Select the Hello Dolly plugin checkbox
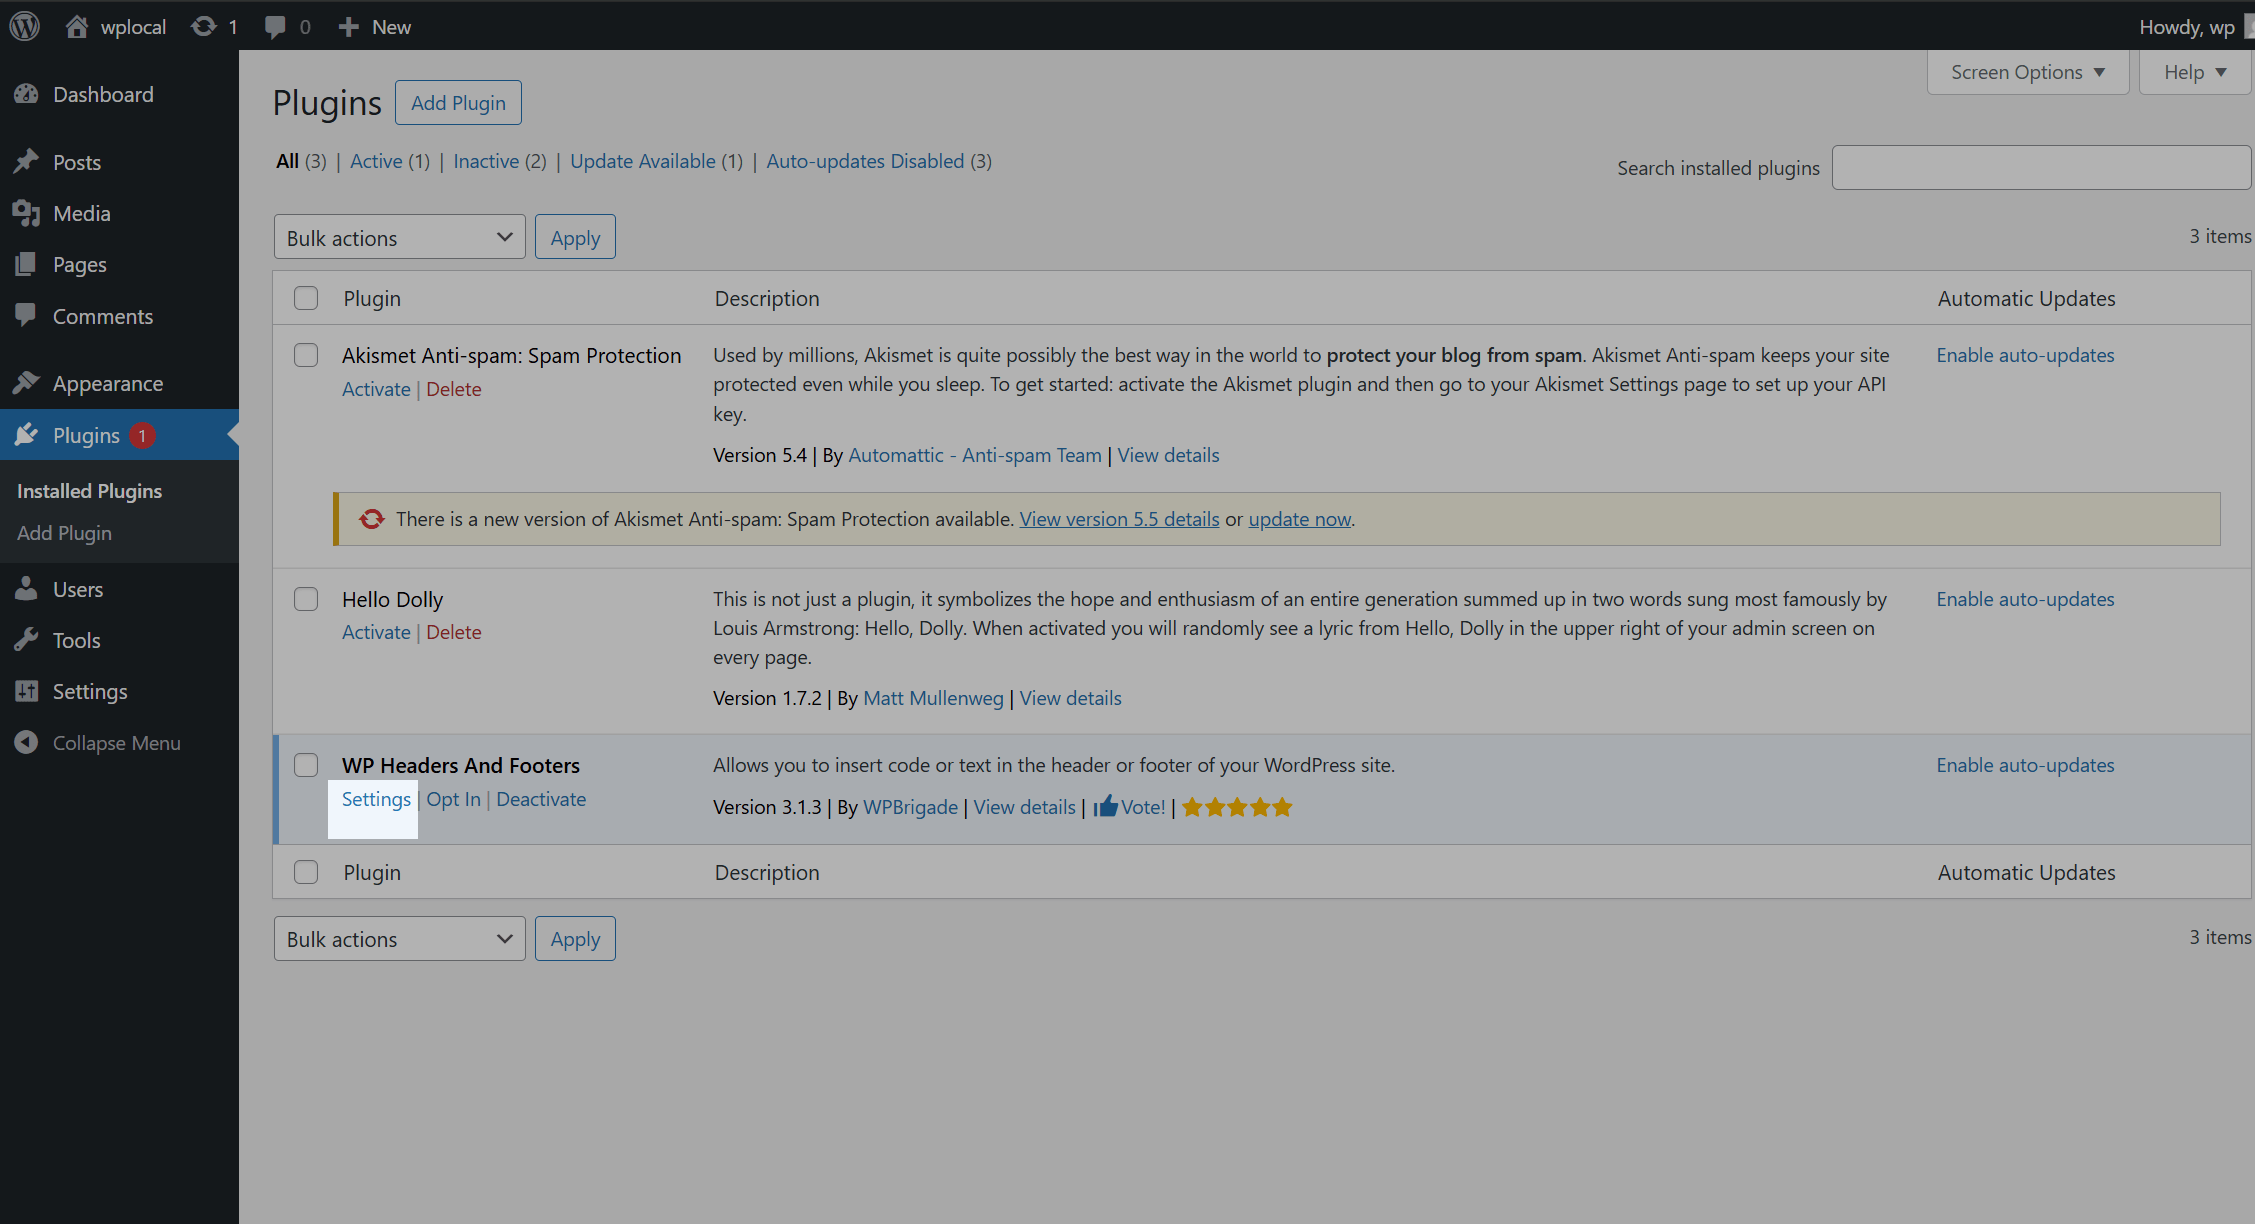Image resolution: width=2255 pixels, height=1224 pixels. pyautogui.click(x=306, y=599)
